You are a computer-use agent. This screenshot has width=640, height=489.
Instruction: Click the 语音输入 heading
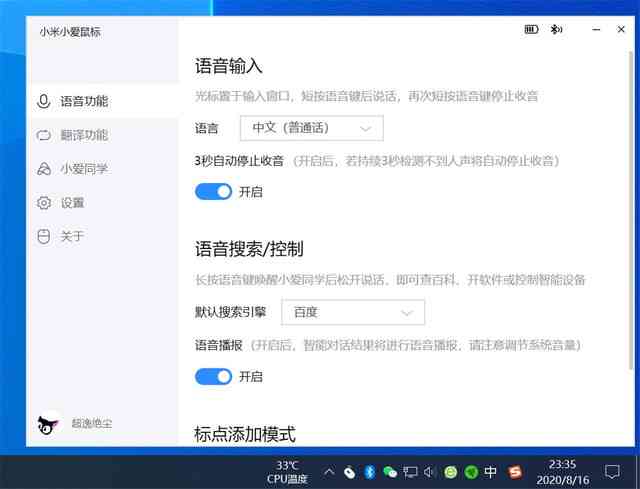point(229,66)
